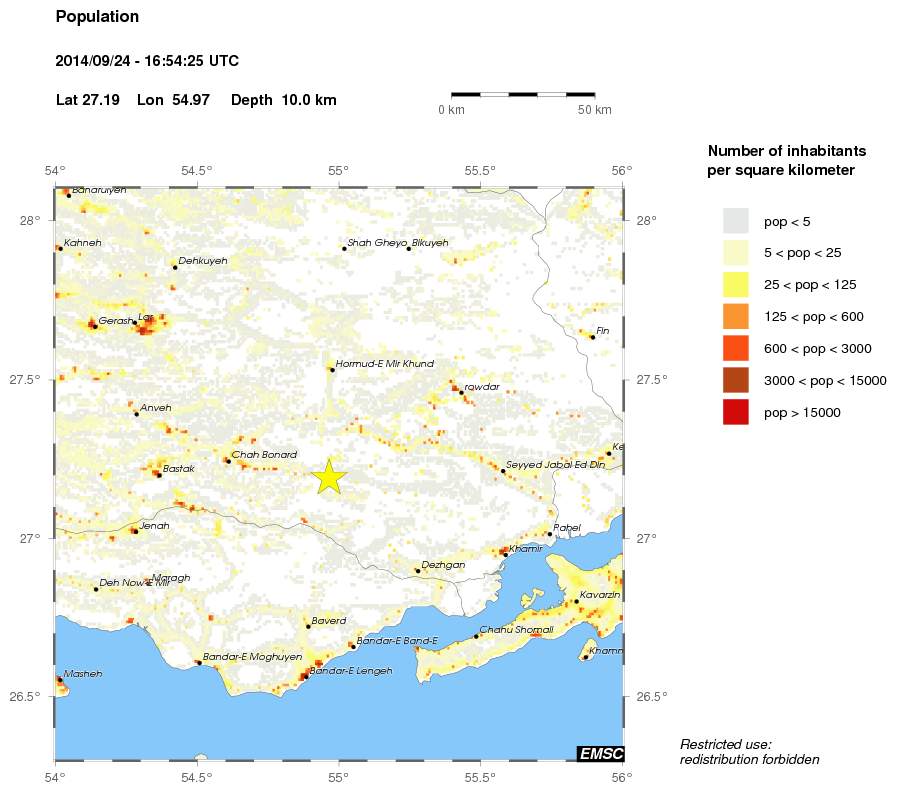This screenshot has height=792, width=897.
Task: Select the pale yellow '5 < pop < 25' swatch
Action: coord(736,253)
